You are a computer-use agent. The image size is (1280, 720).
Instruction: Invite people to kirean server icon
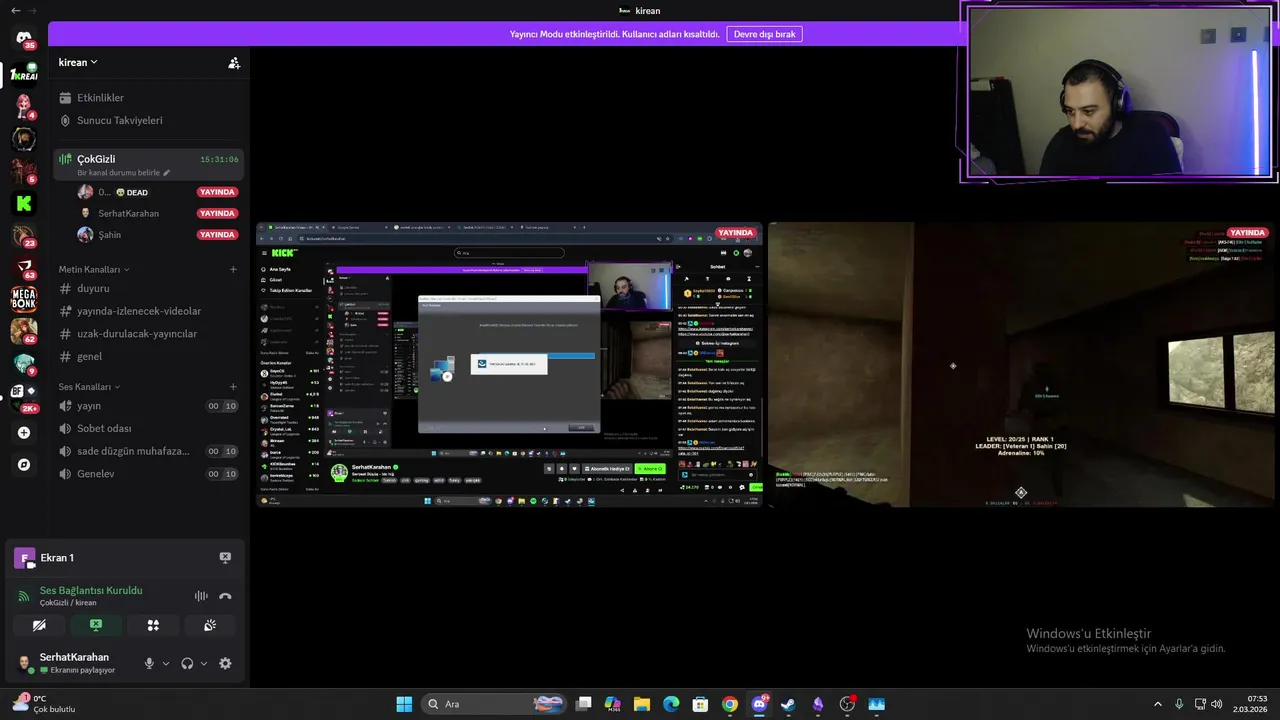234,62
